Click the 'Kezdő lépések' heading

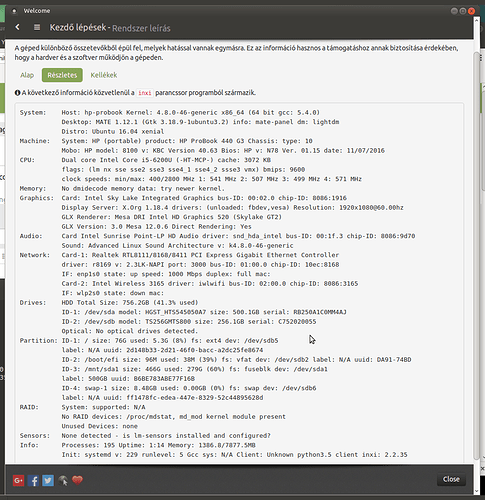78,27
